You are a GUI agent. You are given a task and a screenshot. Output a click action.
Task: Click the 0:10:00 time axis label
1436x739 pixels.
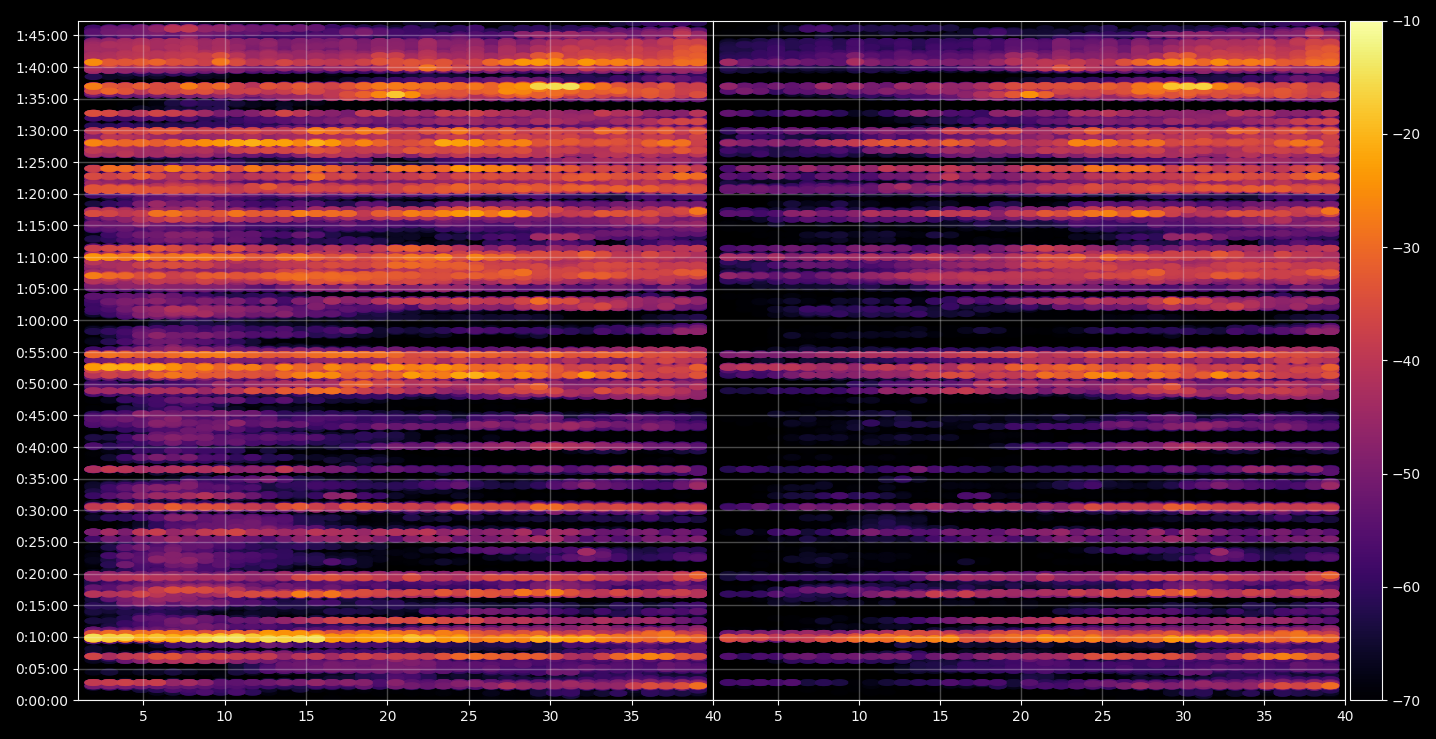43,637
